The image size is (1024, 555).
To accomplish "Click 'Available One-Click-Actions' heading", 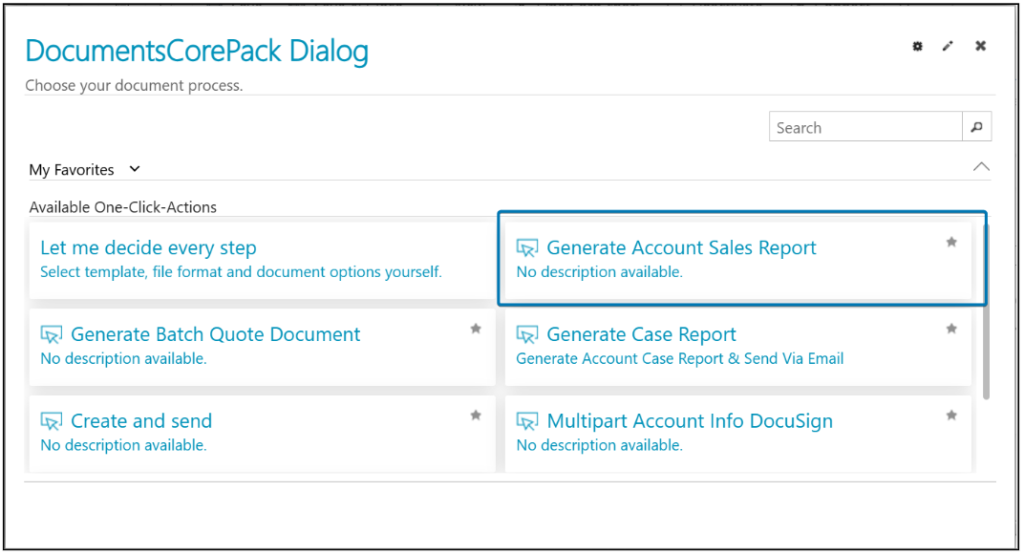I will [123, 207].
